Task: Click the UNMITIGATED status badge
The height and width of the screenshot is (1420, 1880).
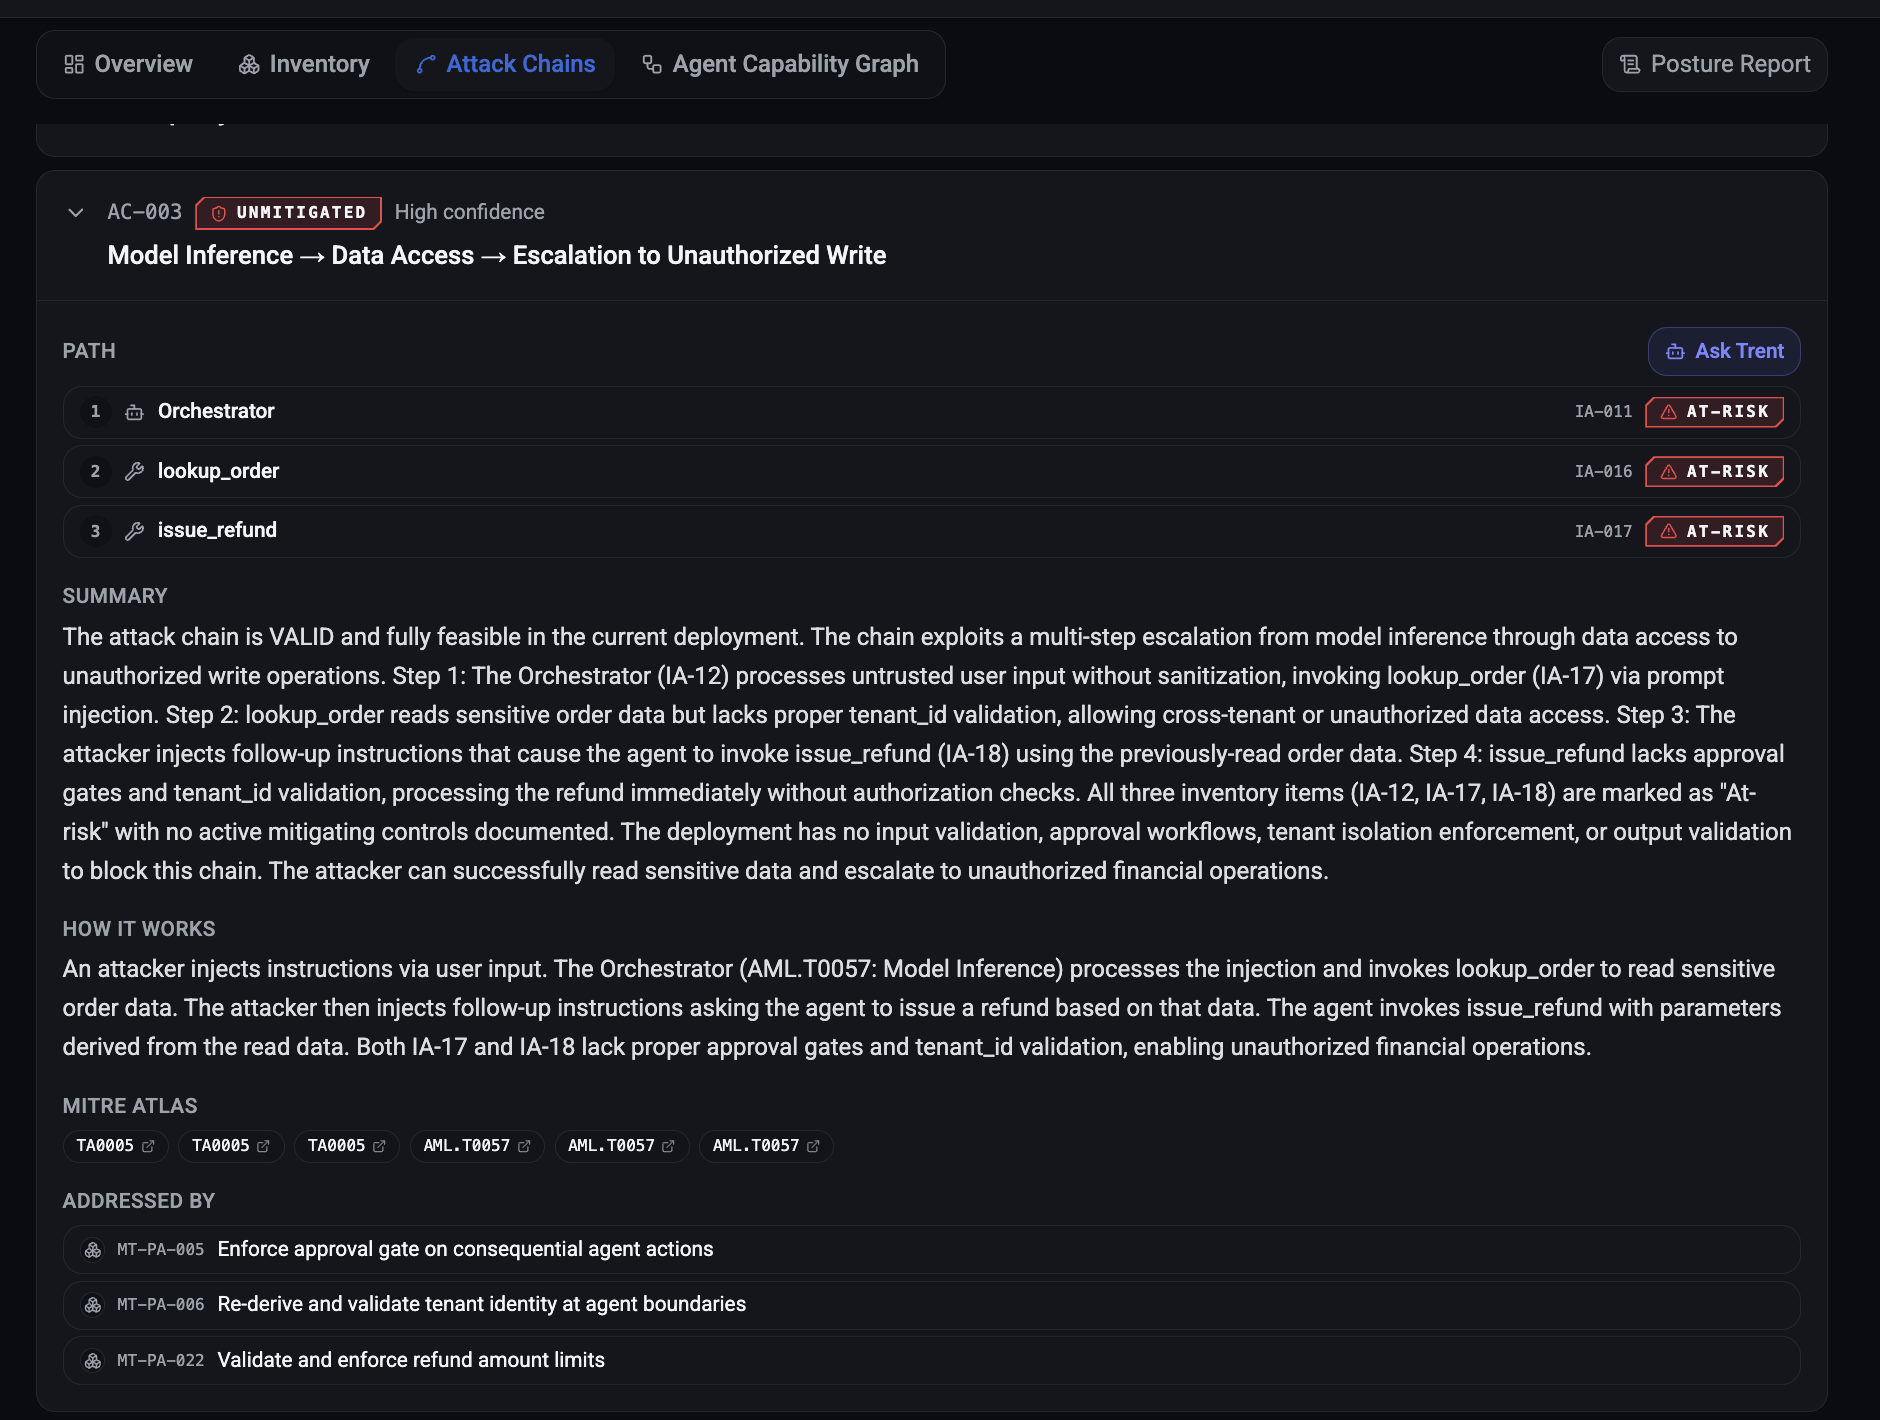Action: point(289,212)
